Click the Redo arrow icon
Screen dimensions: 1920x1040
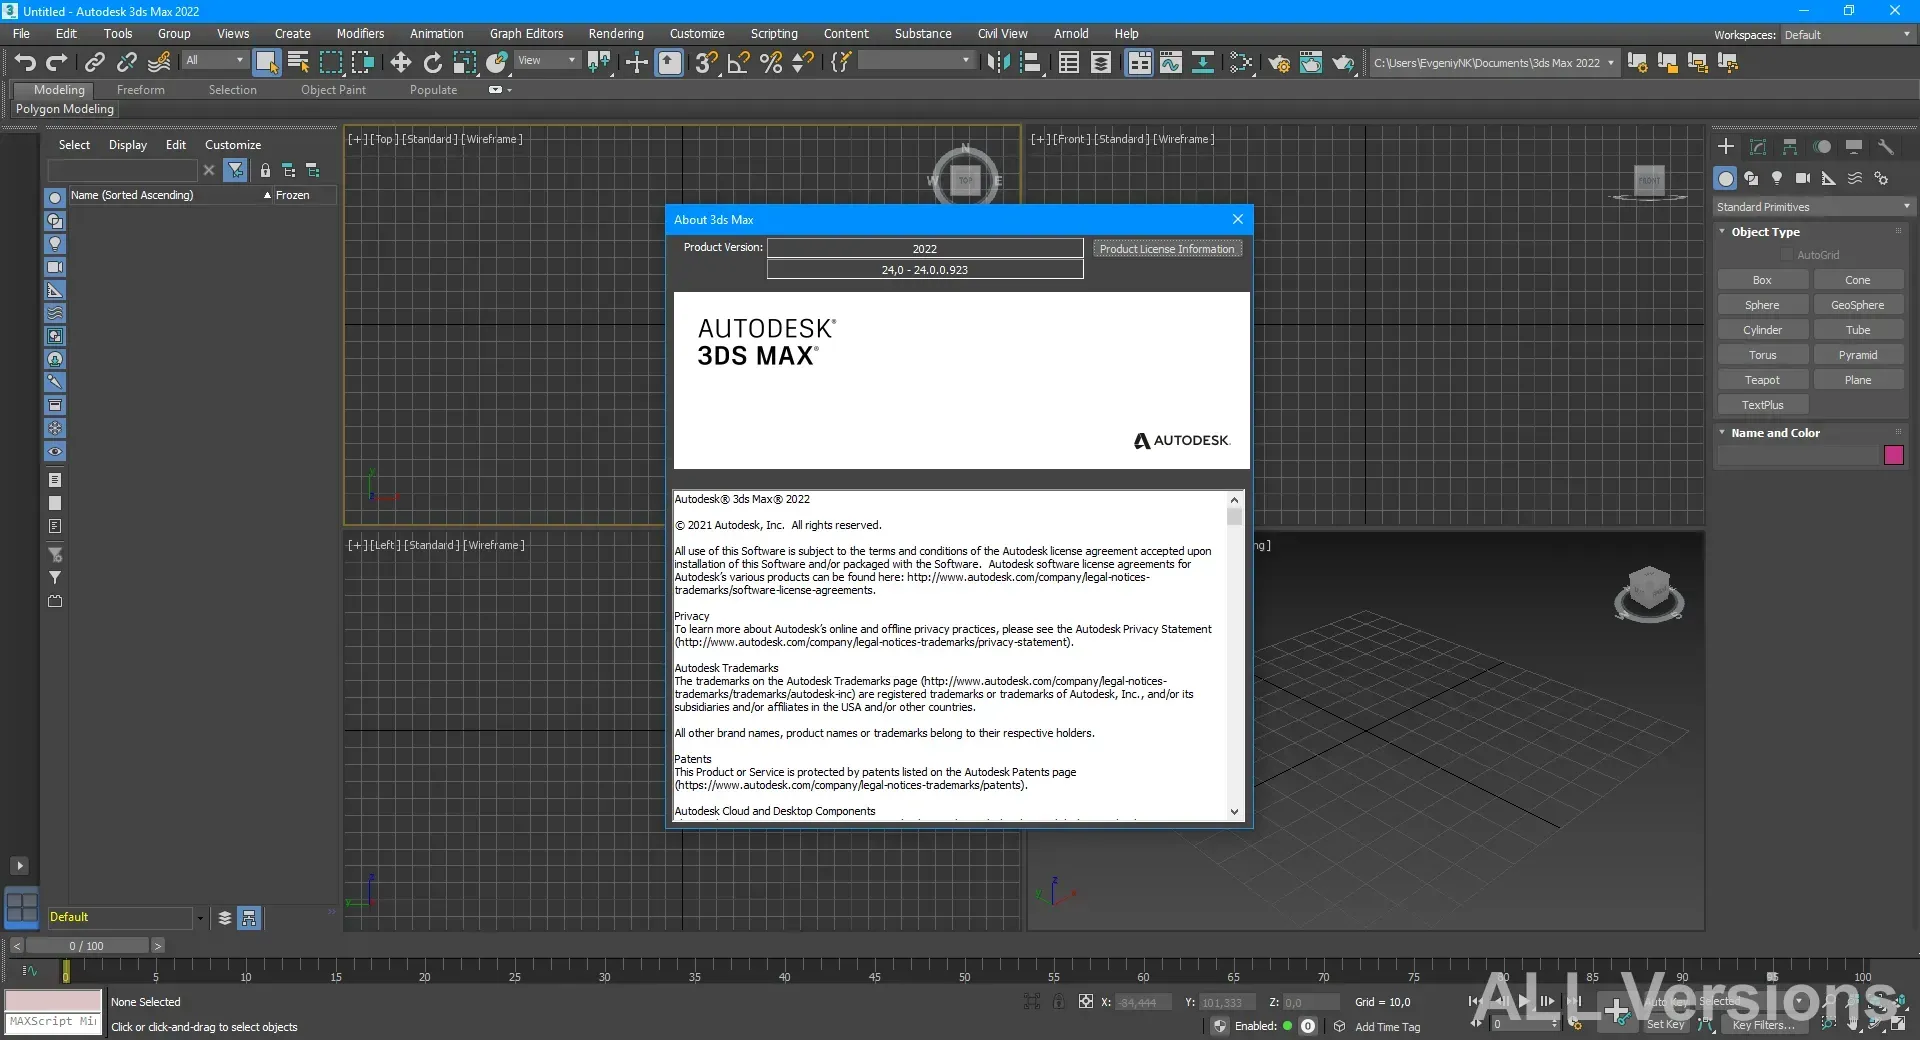pos(57,62)
